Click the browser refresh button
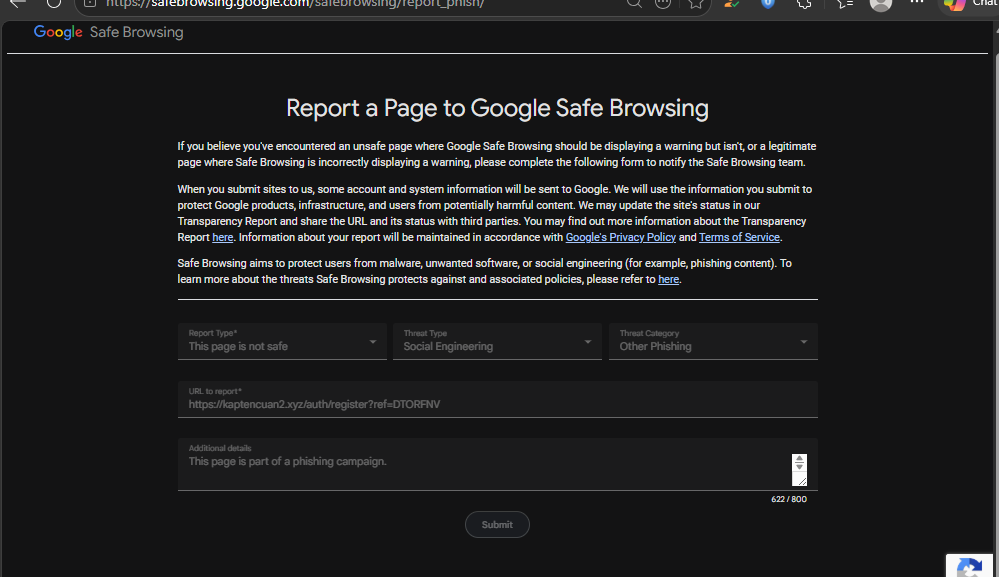Viewport: 999px width, 577px height. pos(54,3)
